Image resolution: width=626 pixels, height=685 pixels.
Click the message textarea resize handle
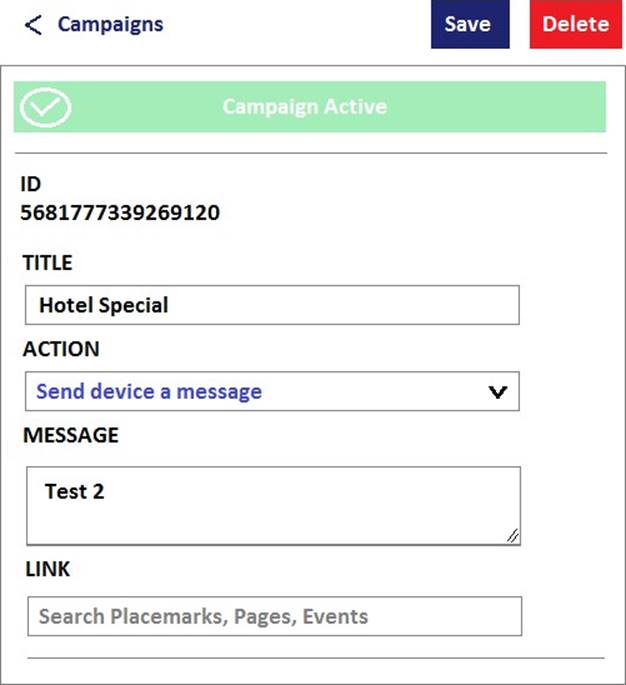pyautogui.click(x=513, y=536)
